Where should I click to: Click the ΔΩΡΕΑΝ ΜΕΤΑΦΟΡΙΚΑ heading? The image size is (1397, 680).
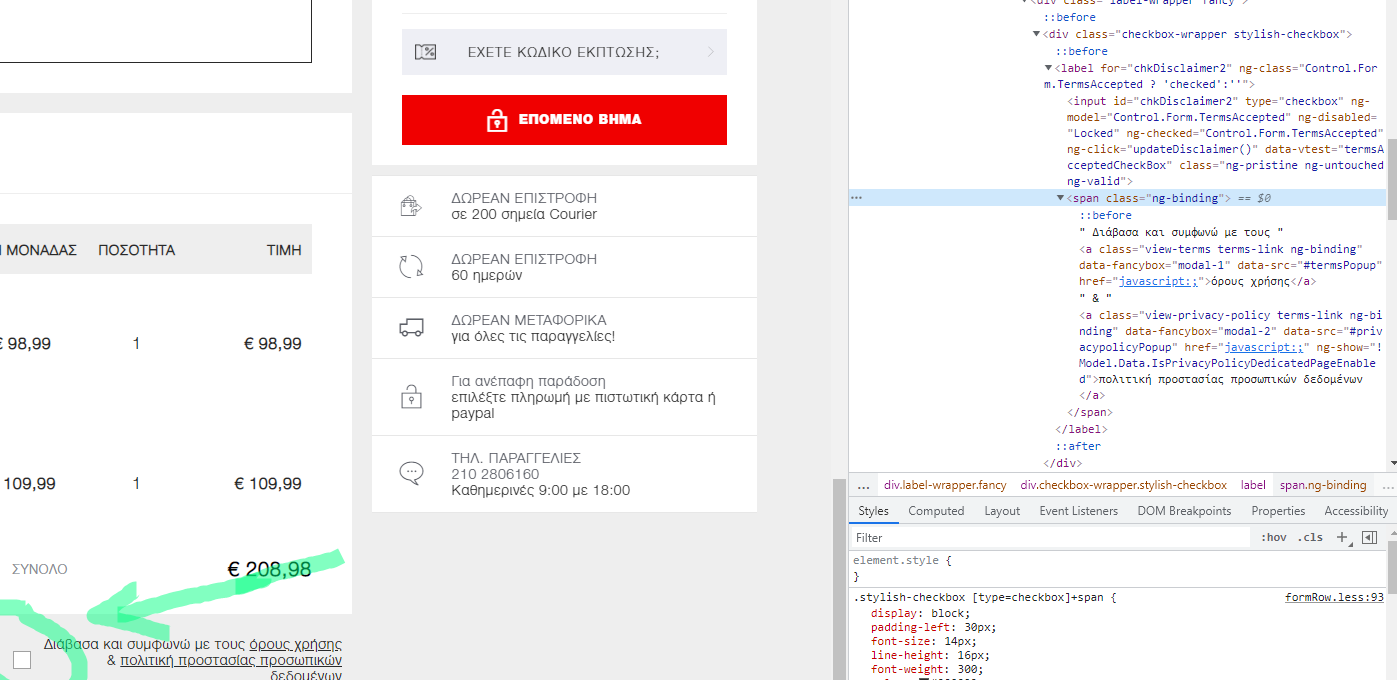(529, 320)
